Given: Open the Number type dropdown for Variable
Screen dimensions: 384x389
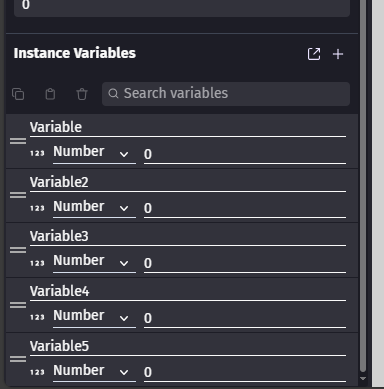Looking at the screenshot, I should [94, 153].
